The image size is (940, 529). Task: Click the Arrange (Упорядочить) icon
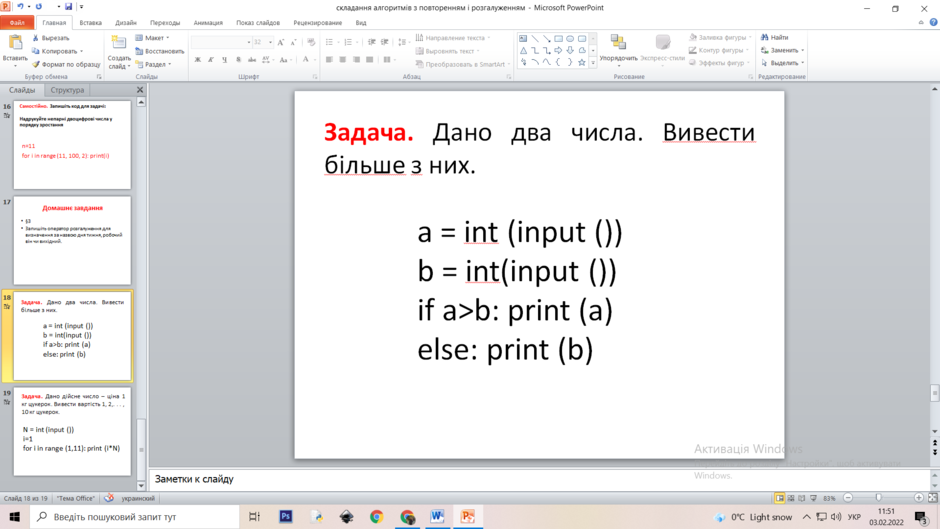(618, 43)
